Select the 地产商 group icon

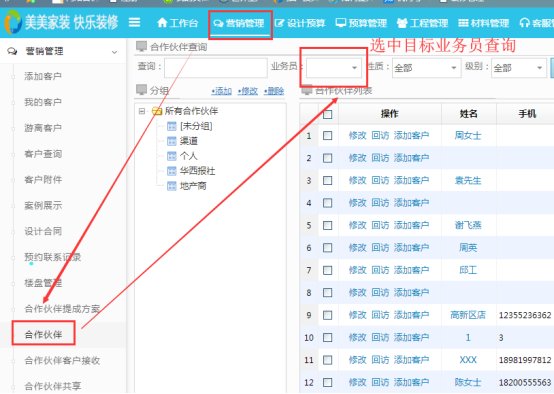pos(171,186)
